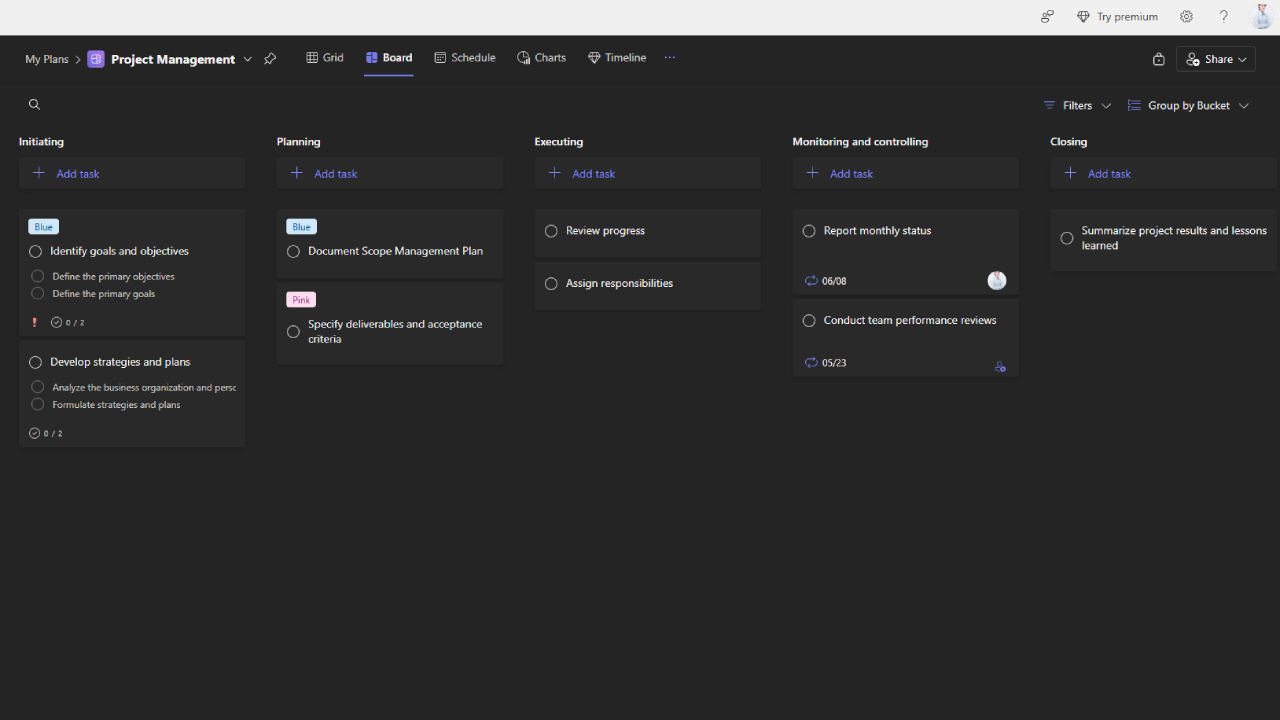Open more views ellipsis menu
The image size is (1280, 720).
[670, 57]
